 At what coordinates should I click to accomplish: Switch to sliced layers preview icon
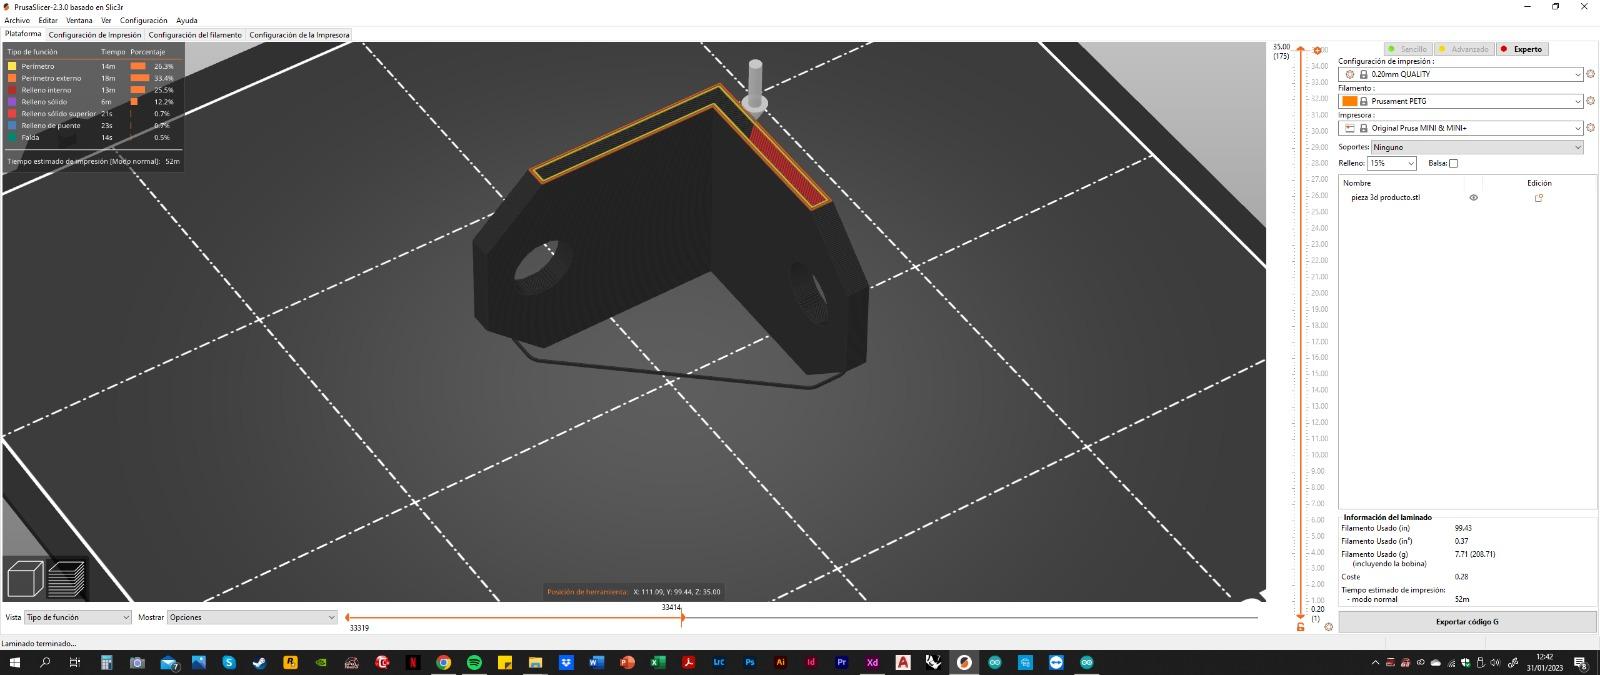[67, 579]
